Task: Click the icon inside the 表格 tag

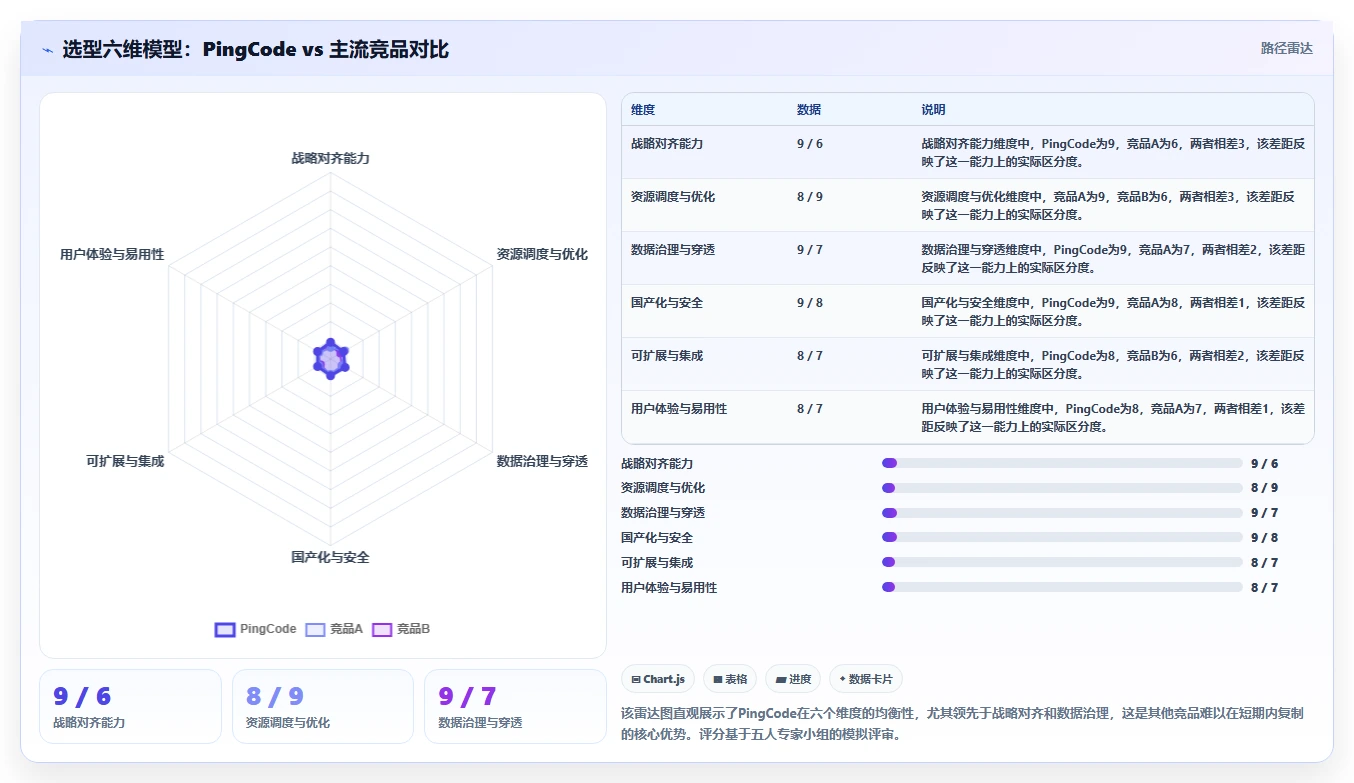Action: (718, 680)
